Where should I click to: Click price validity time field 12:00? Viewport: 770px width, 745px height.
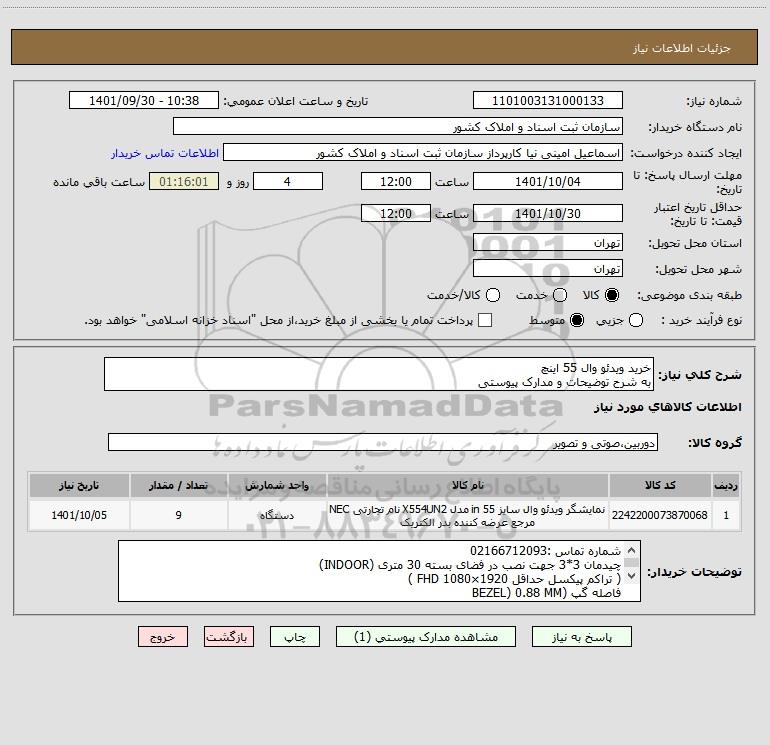(396, 213)
